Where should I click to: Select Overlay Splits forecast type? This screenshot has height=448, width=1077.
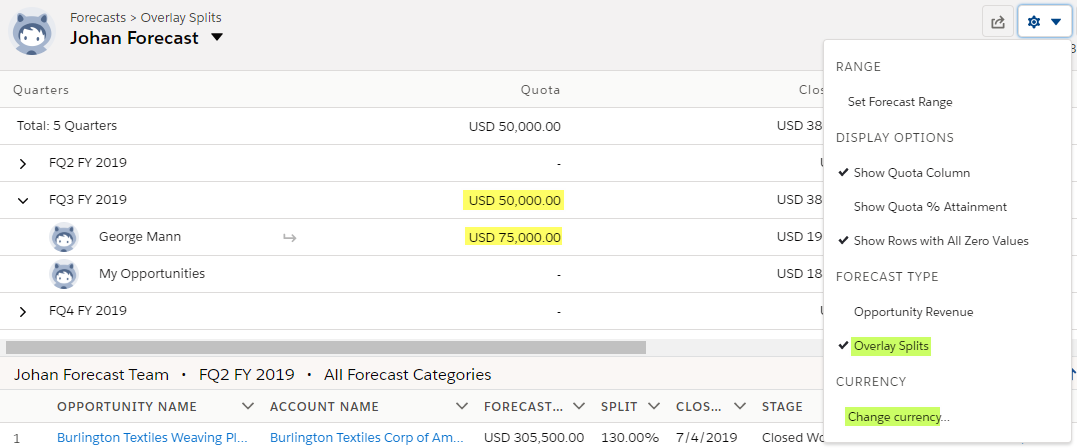(x=891, y=346)
